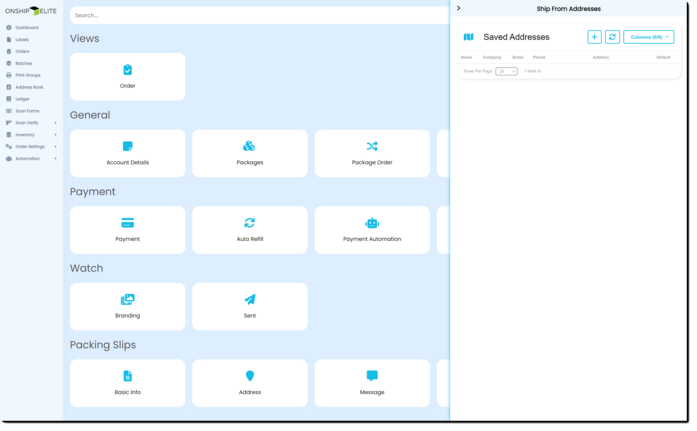Collapse the Ship From Addresses panel

coord(458,8)
